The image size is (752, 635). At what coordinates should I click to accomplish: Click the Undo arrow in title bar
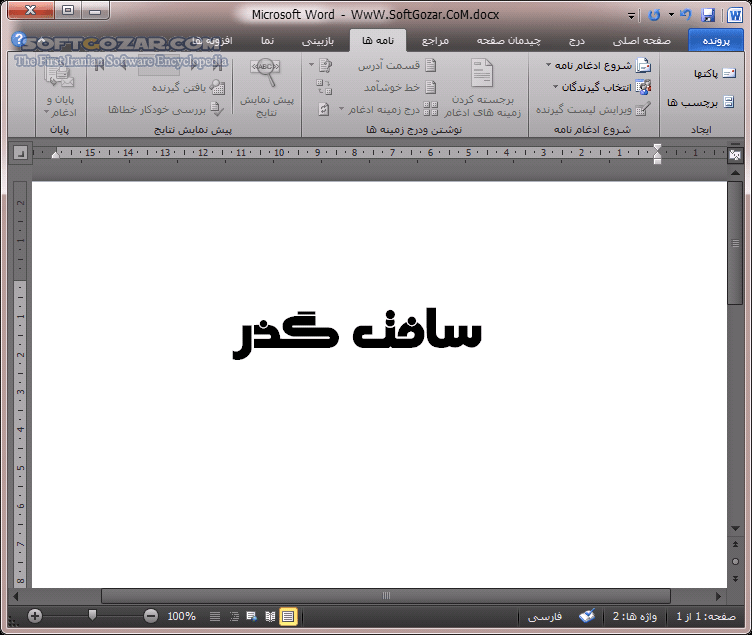(686, 15)
